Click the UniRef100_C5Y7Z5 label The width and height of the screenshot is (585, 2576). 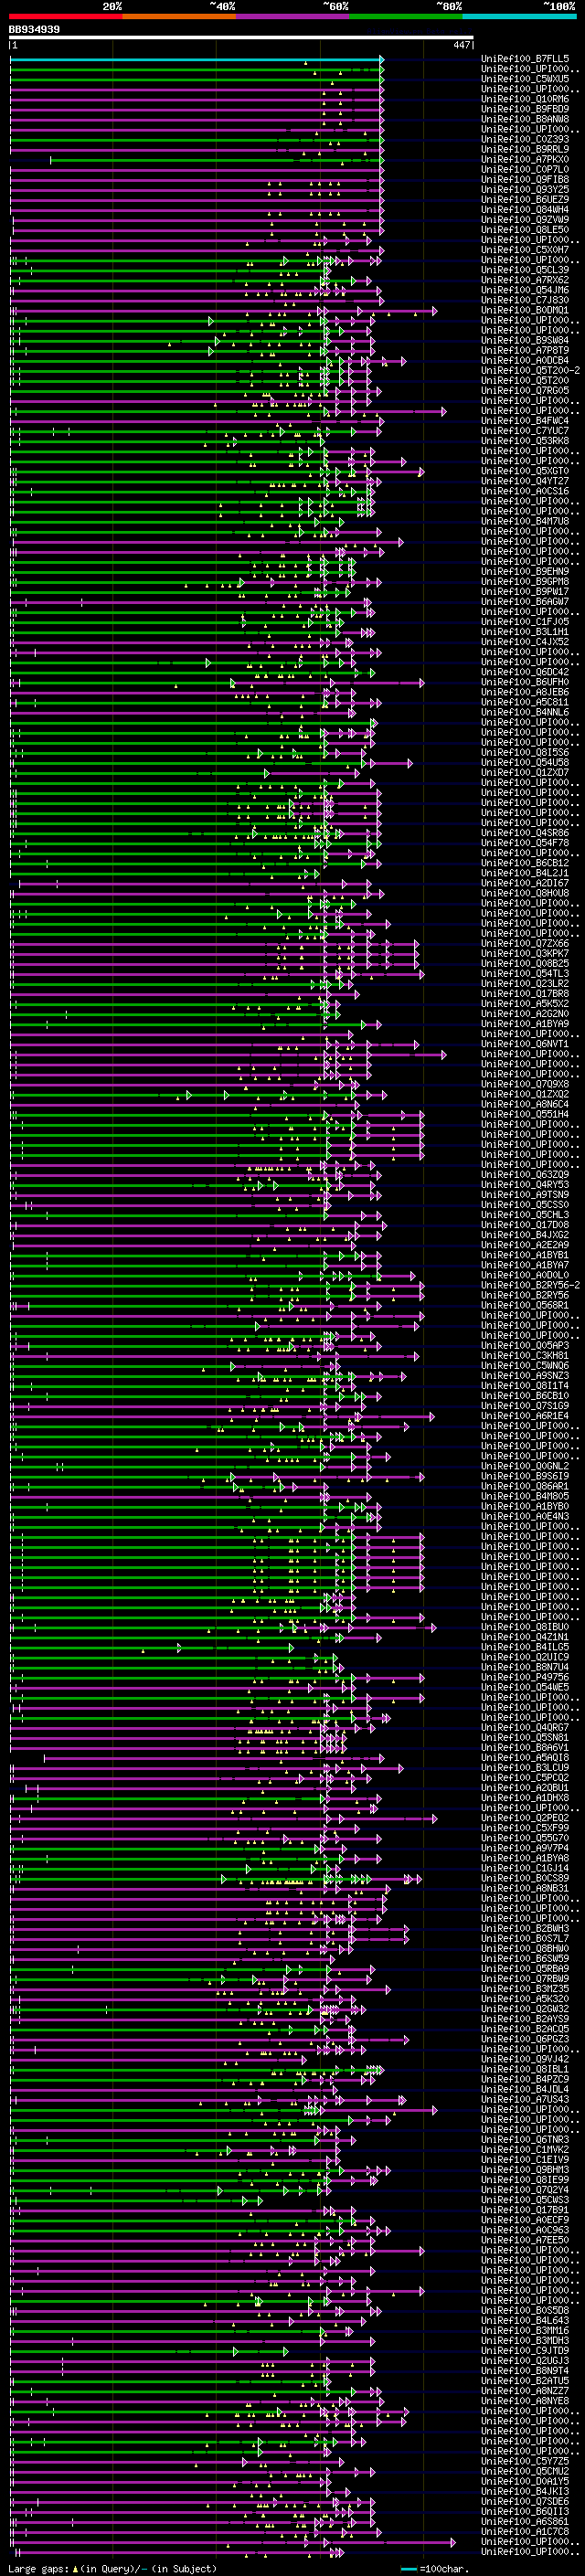(x=525, y=2461)
